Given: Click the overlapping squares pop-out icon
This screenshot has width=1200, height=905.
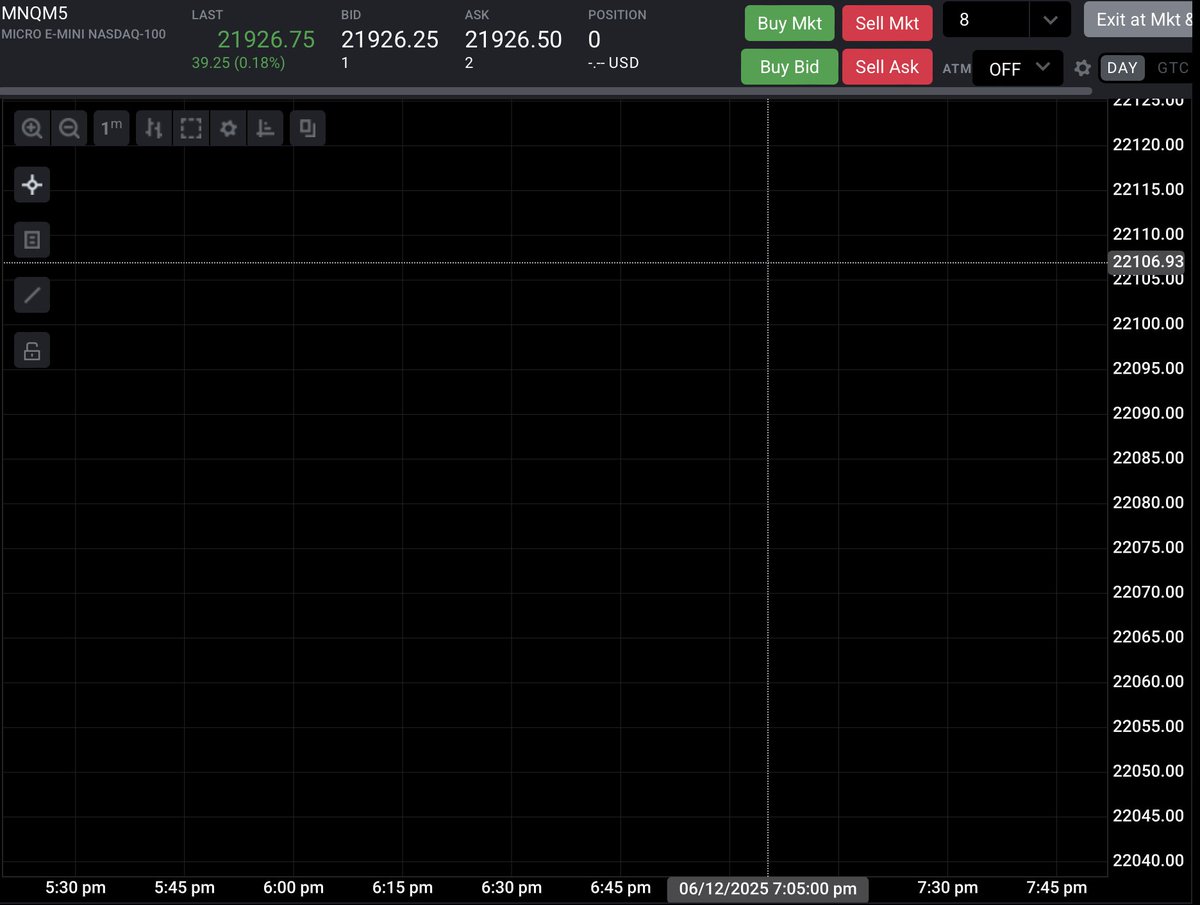Looking at the screenshot, I should pyautogui.click(x=308, y=128).
